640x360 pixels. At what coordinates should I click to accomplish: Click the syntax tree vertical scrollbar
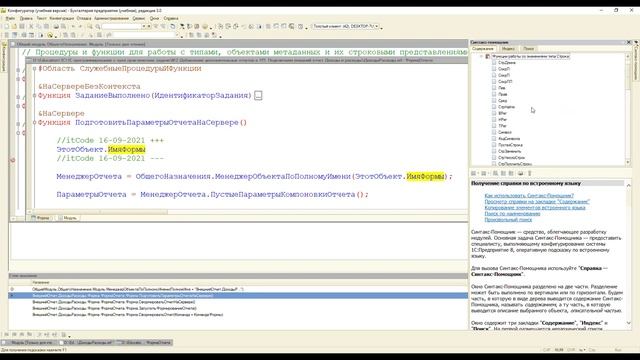[x=628, y=109]
